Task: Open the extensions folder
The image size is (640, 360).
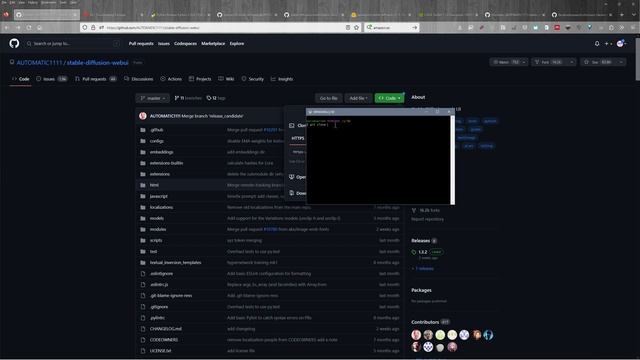Action: pyautogui.click(x=160, y=174)
